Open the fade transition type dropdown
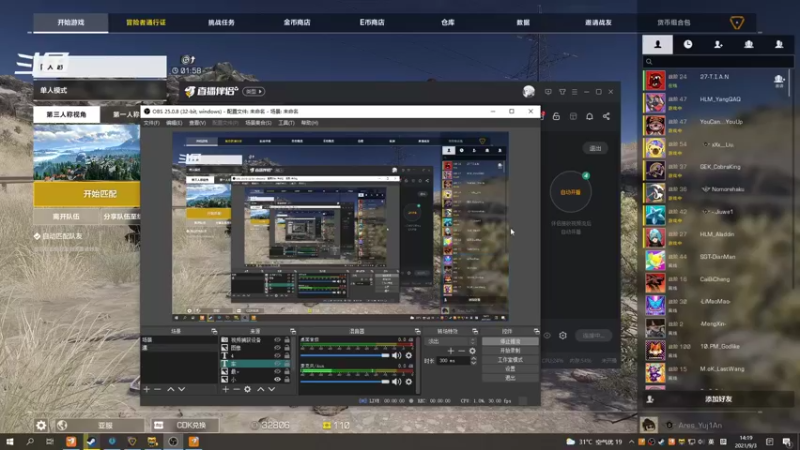 (451, 341)
